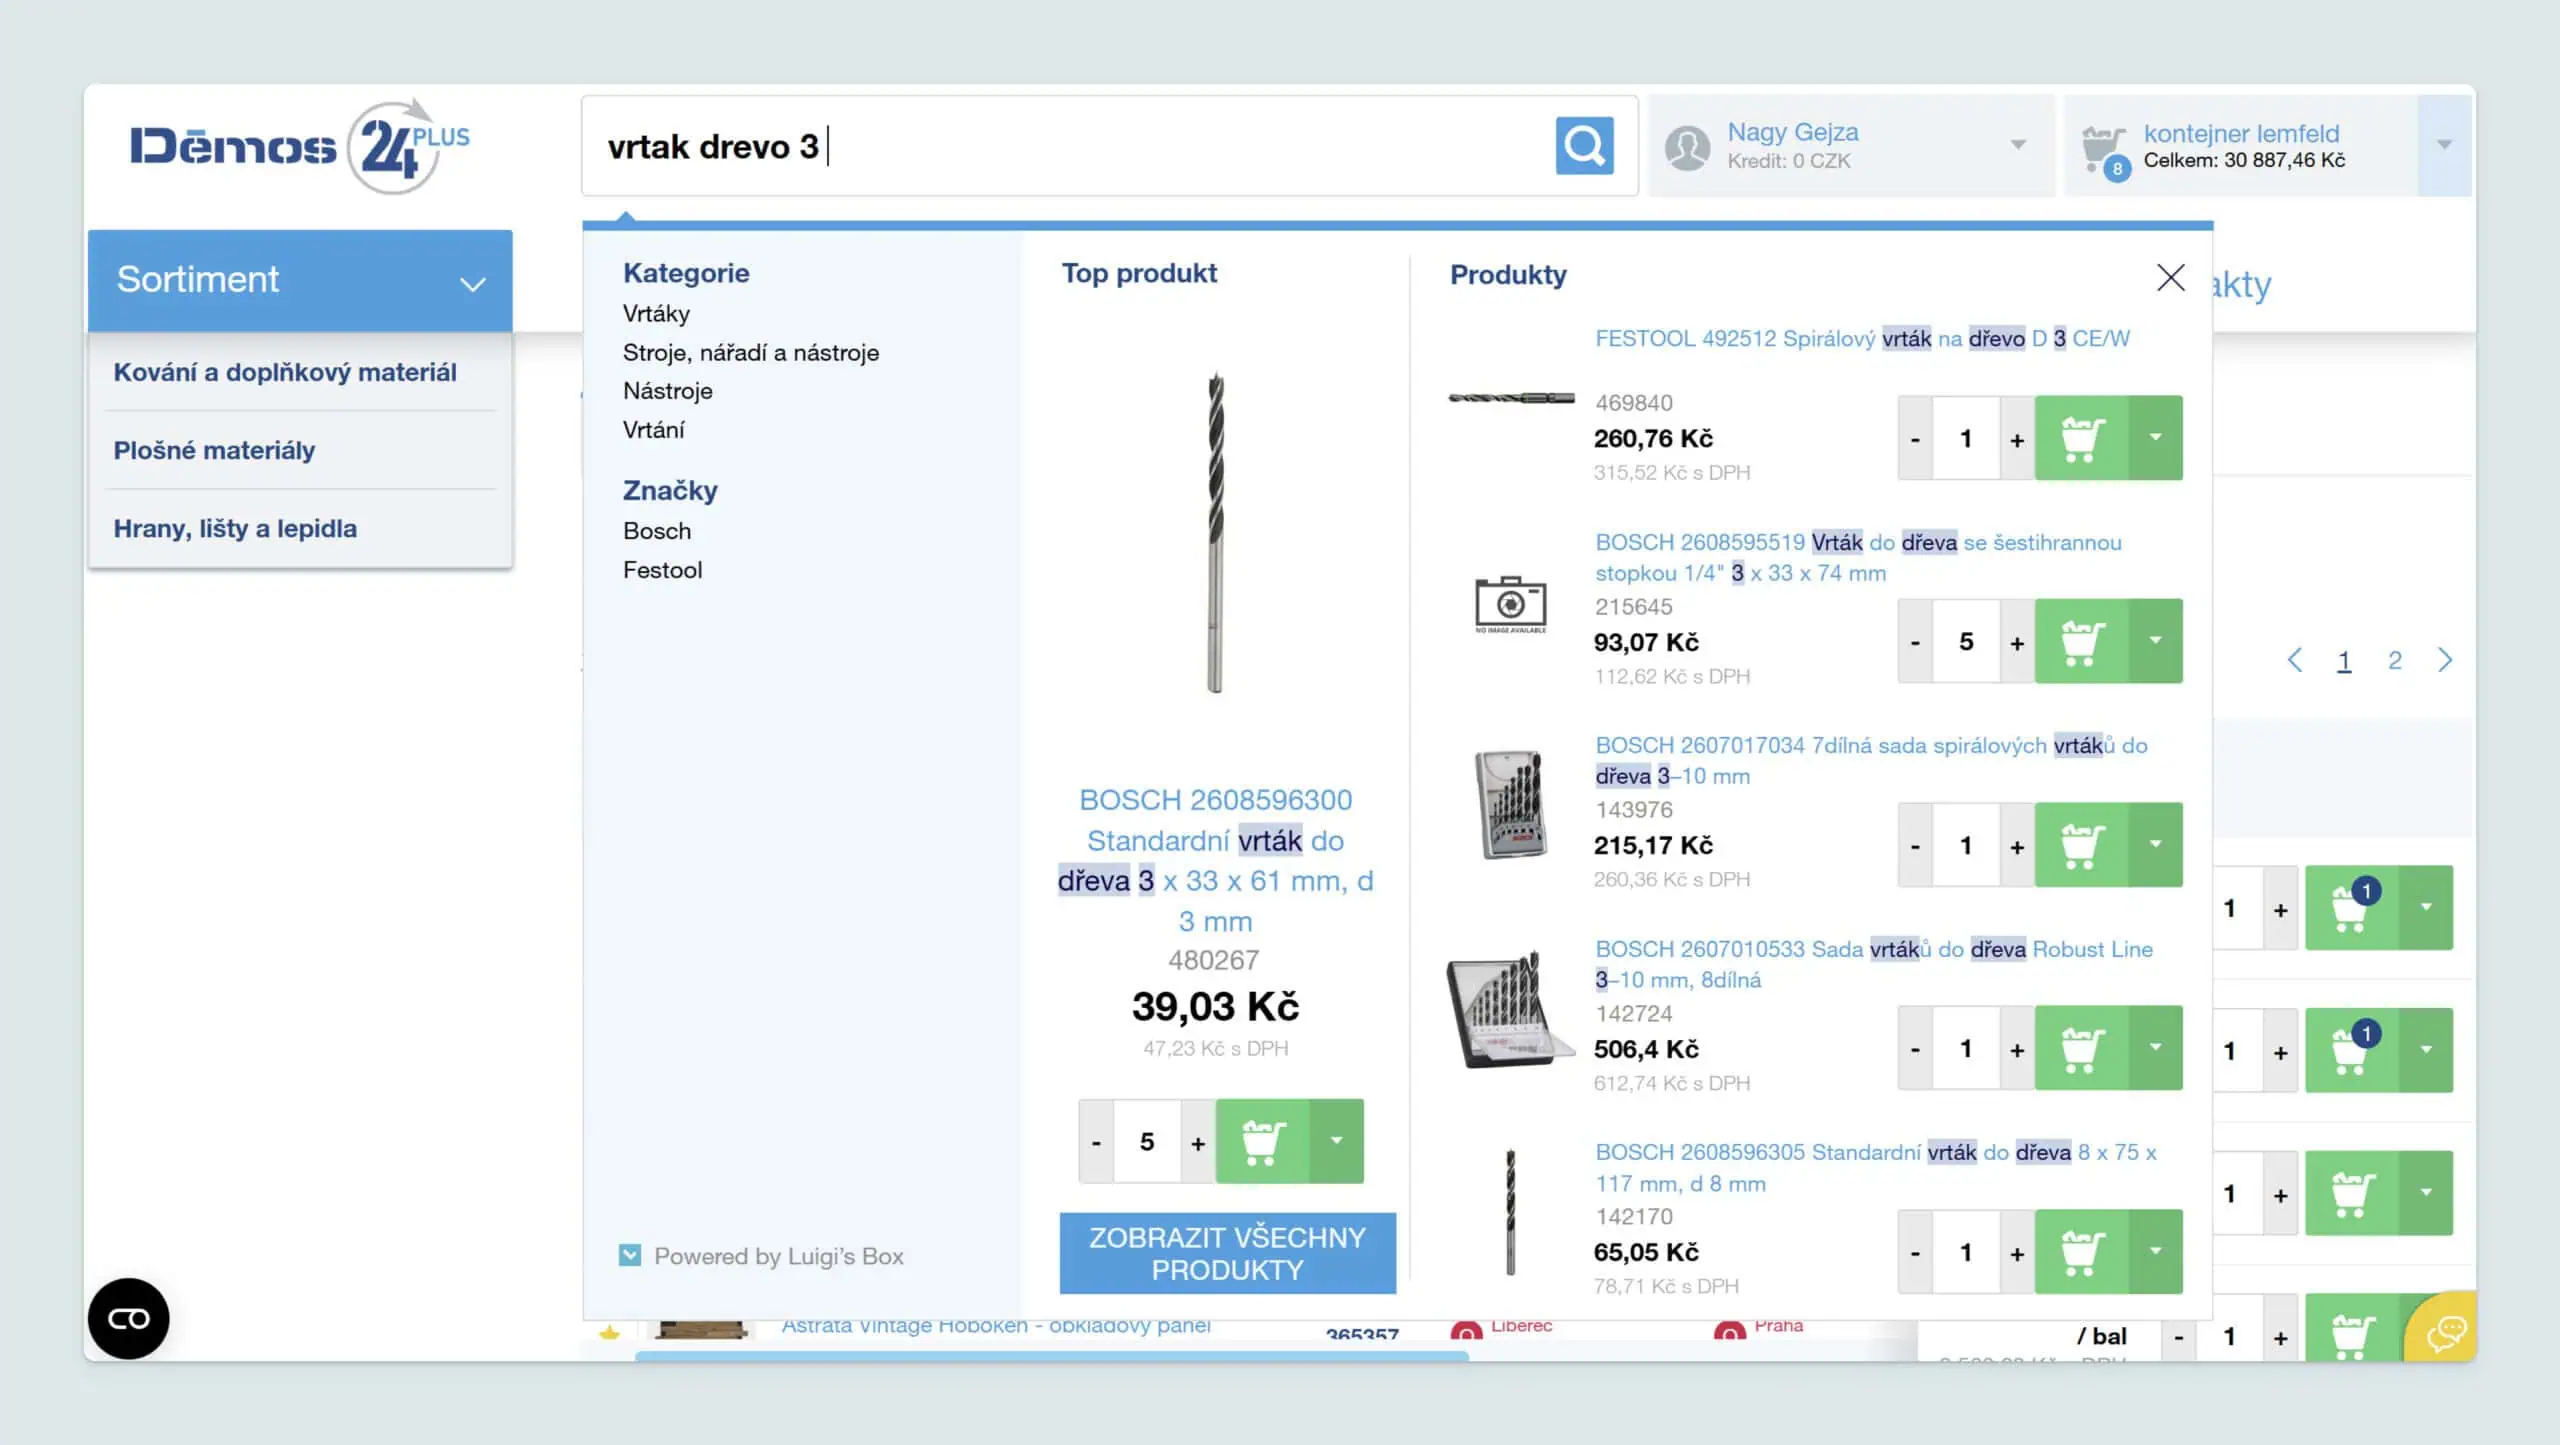Open cart options arrow for BOSCH 2607017034
2560x1445 pixels.
point(2155,845)
